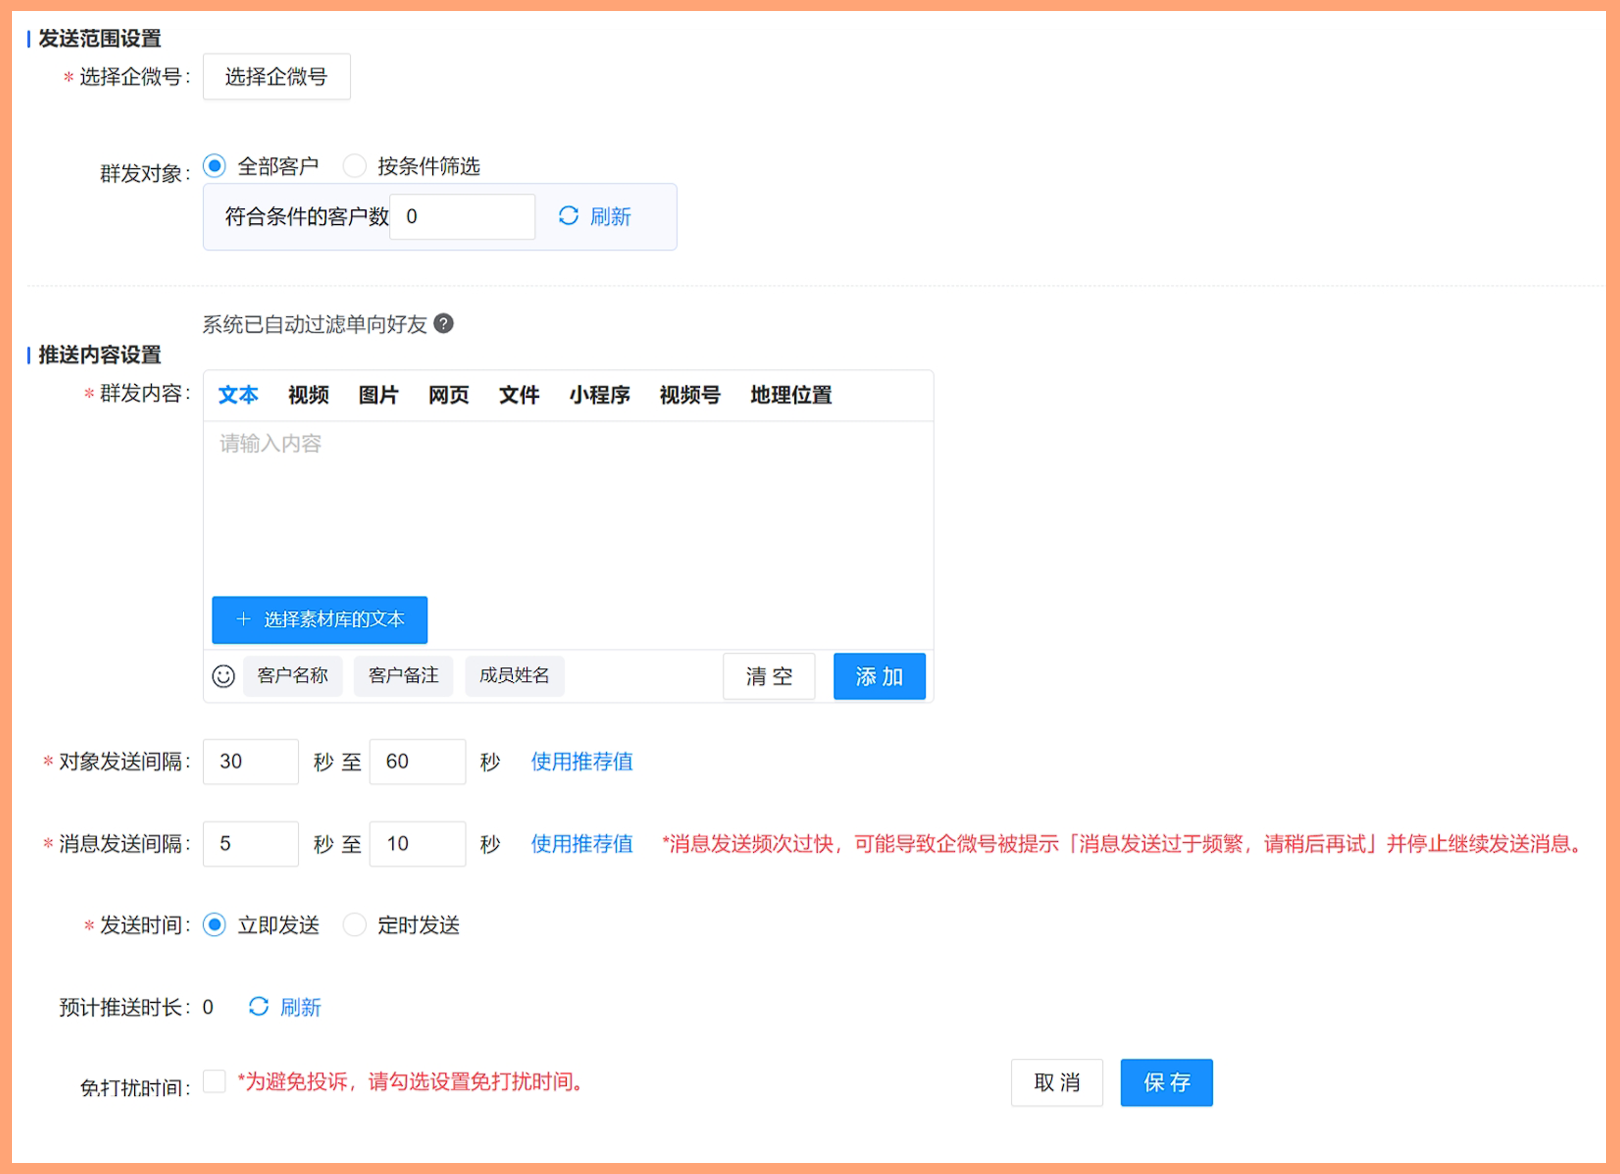Click the 取消 button
Screen dimensions: 1620x1174
(x=1057, y=1083)
